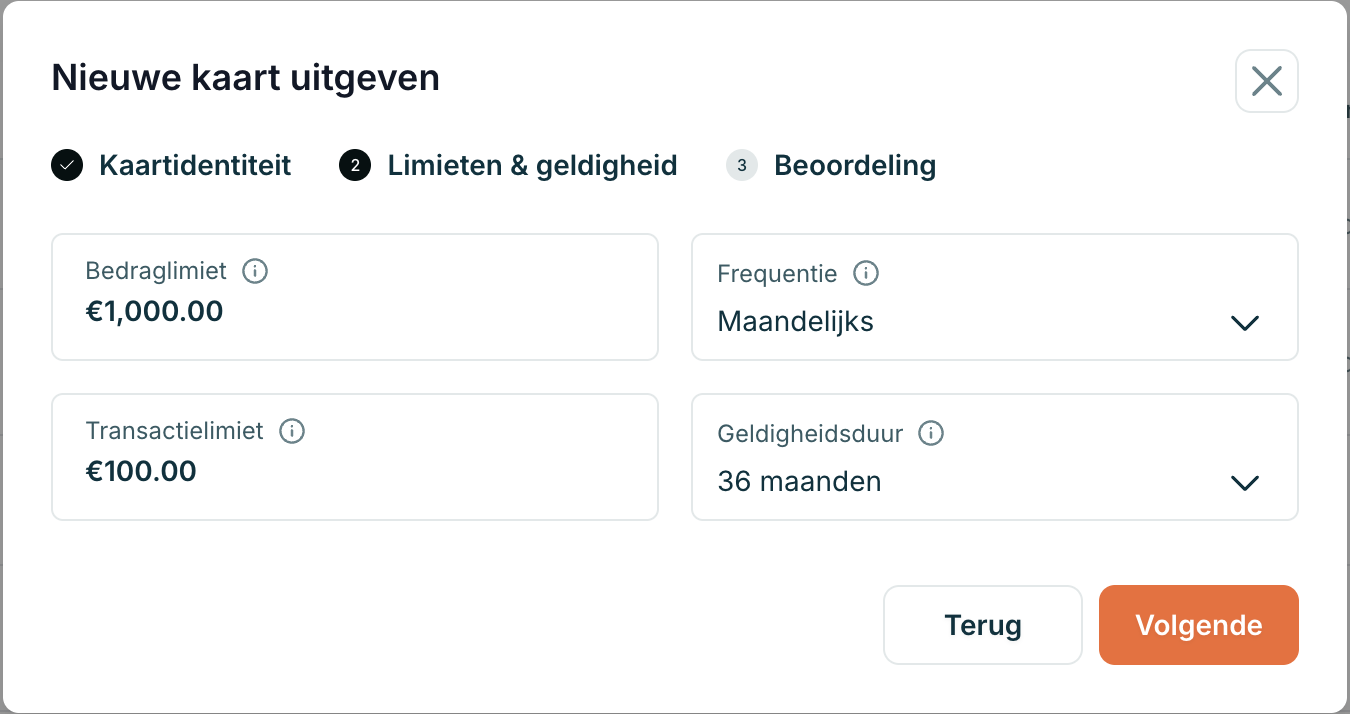Show info tooltip for Frequentie
Screen dimensions: 1350x714
pos(865,273)
